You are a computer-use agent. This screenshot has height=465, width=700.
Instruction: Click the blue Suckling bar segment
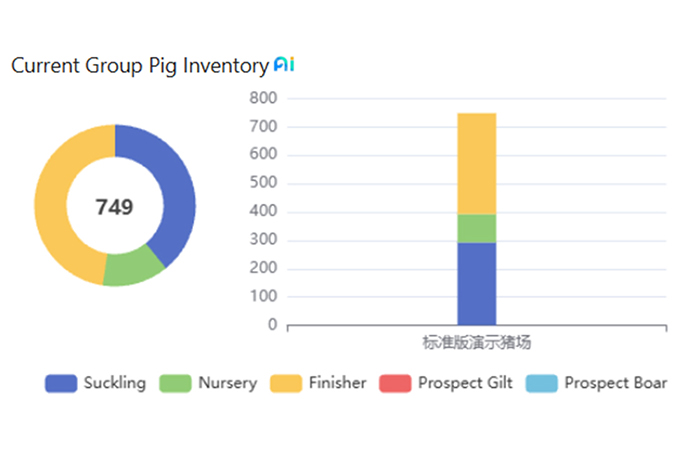click(x=476, y=283)
